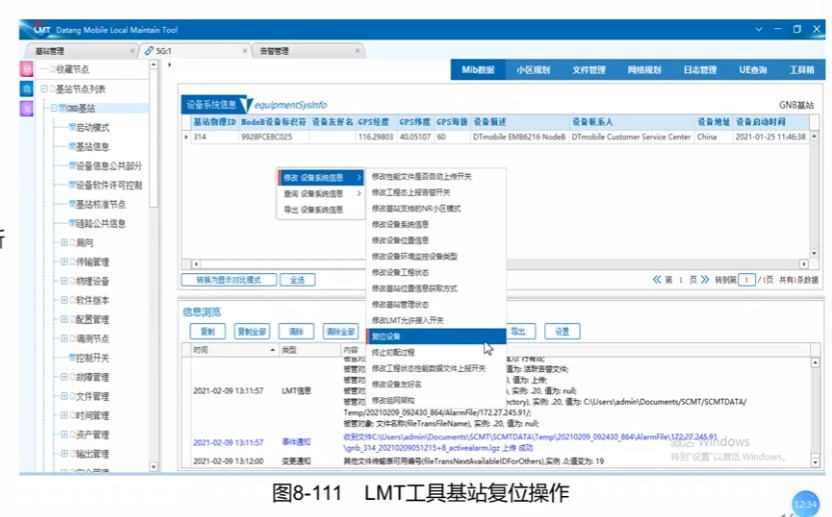Image resolution: width=832 pixels, height=517 pixels.
Task: Click the small arrow beside the tree panel
Action: point(170,65)
